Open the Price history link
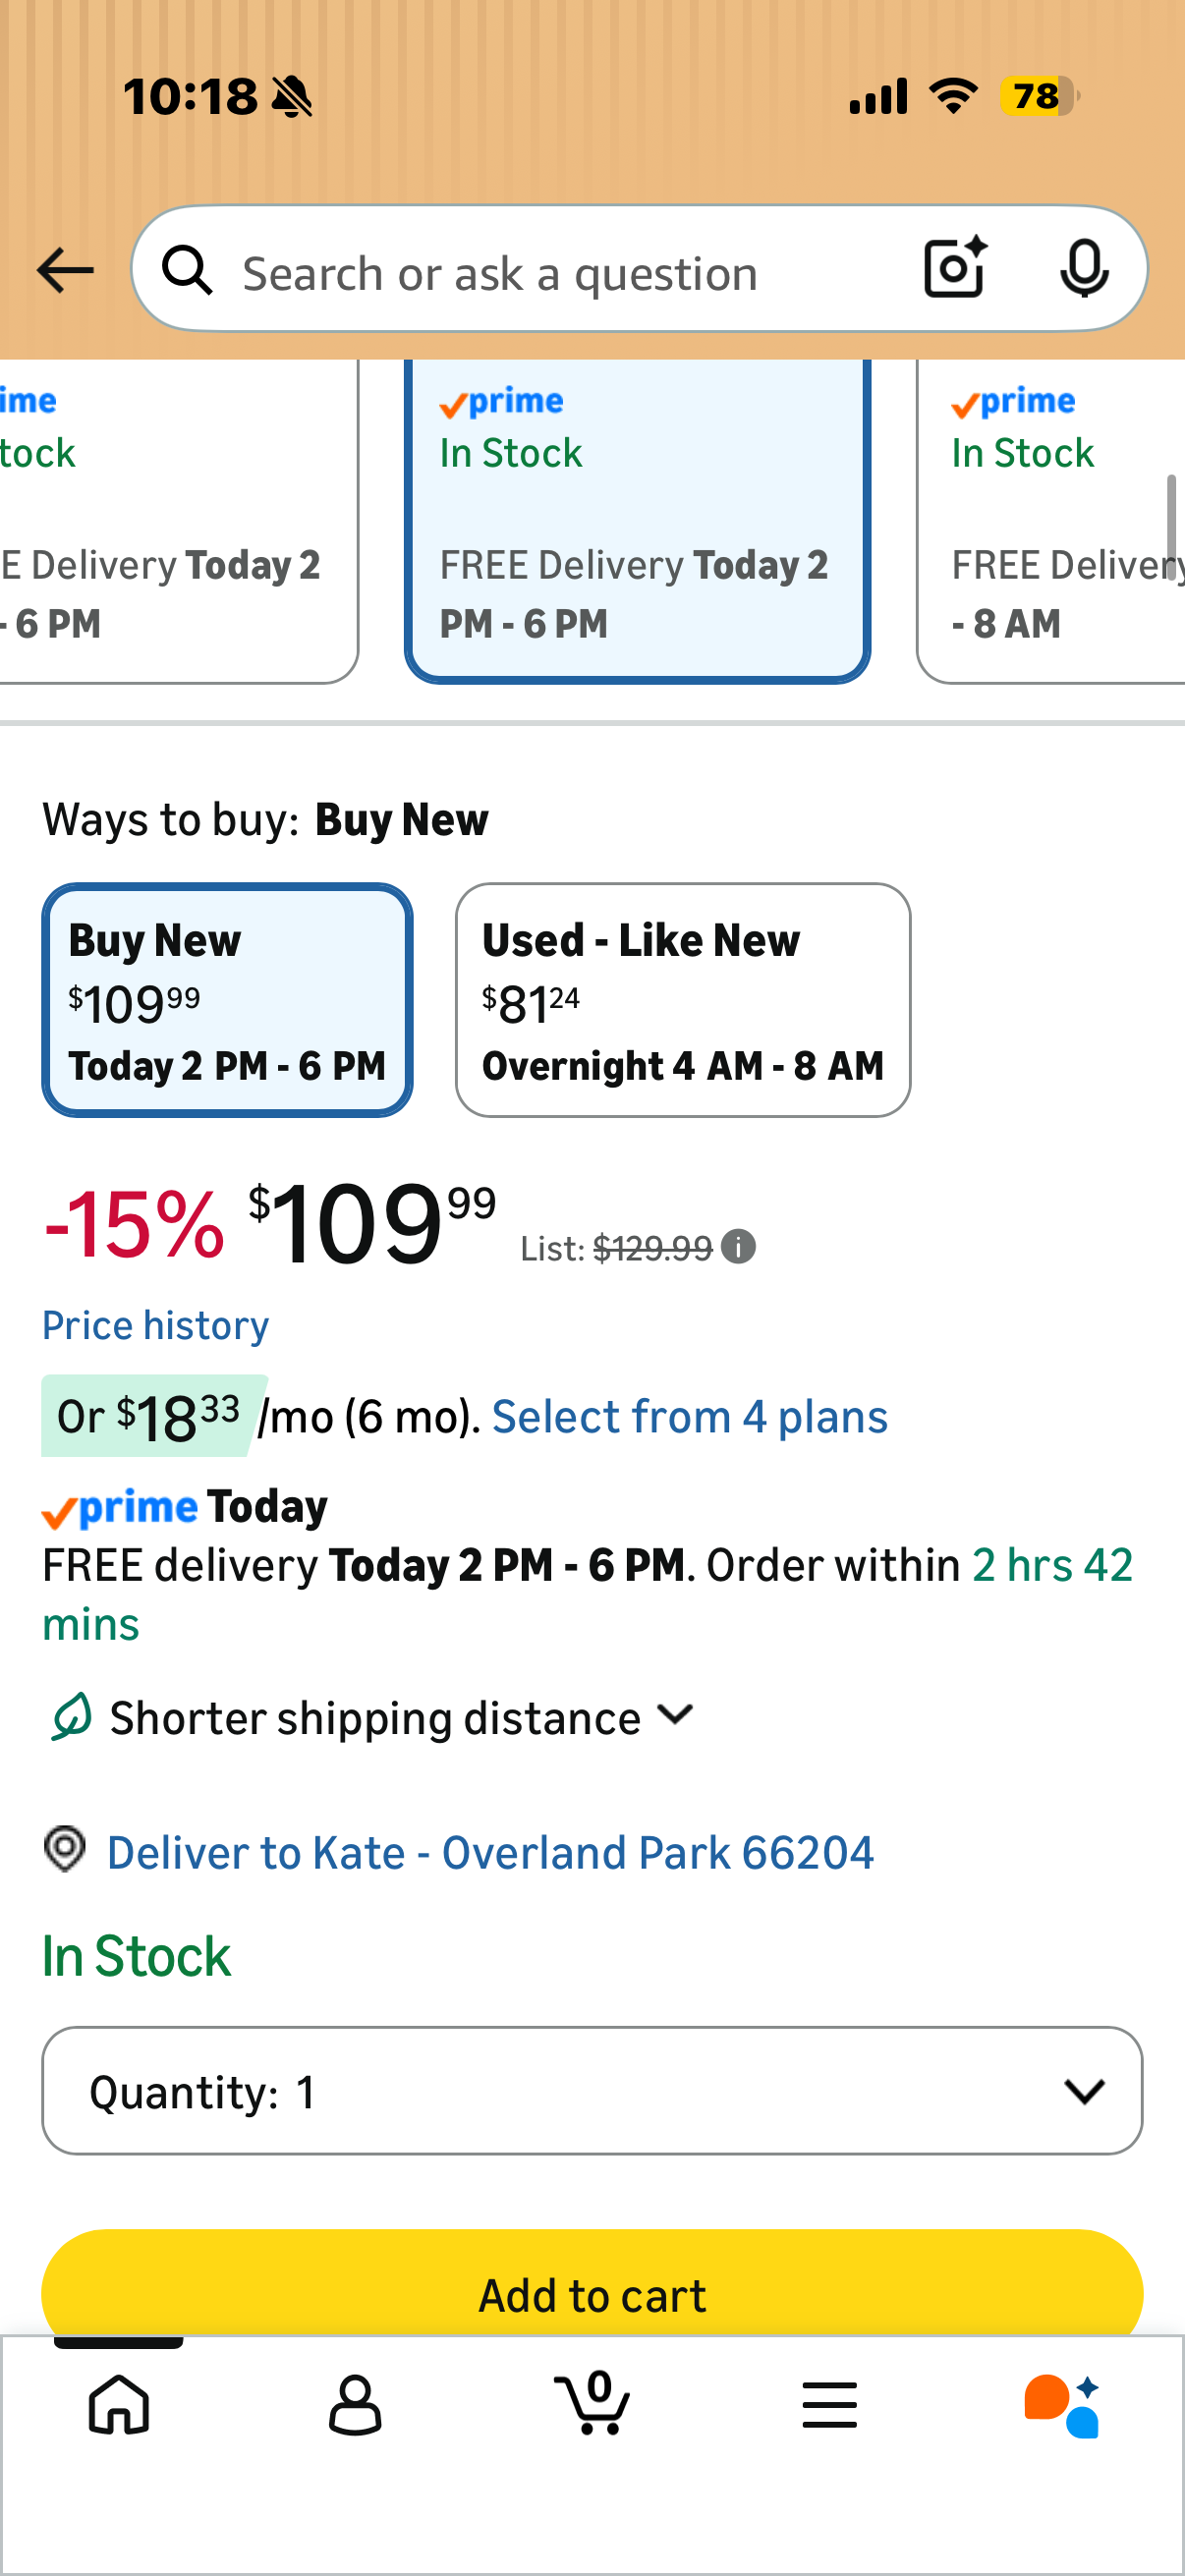Screen dimensions: 1185x2576 155,1325
